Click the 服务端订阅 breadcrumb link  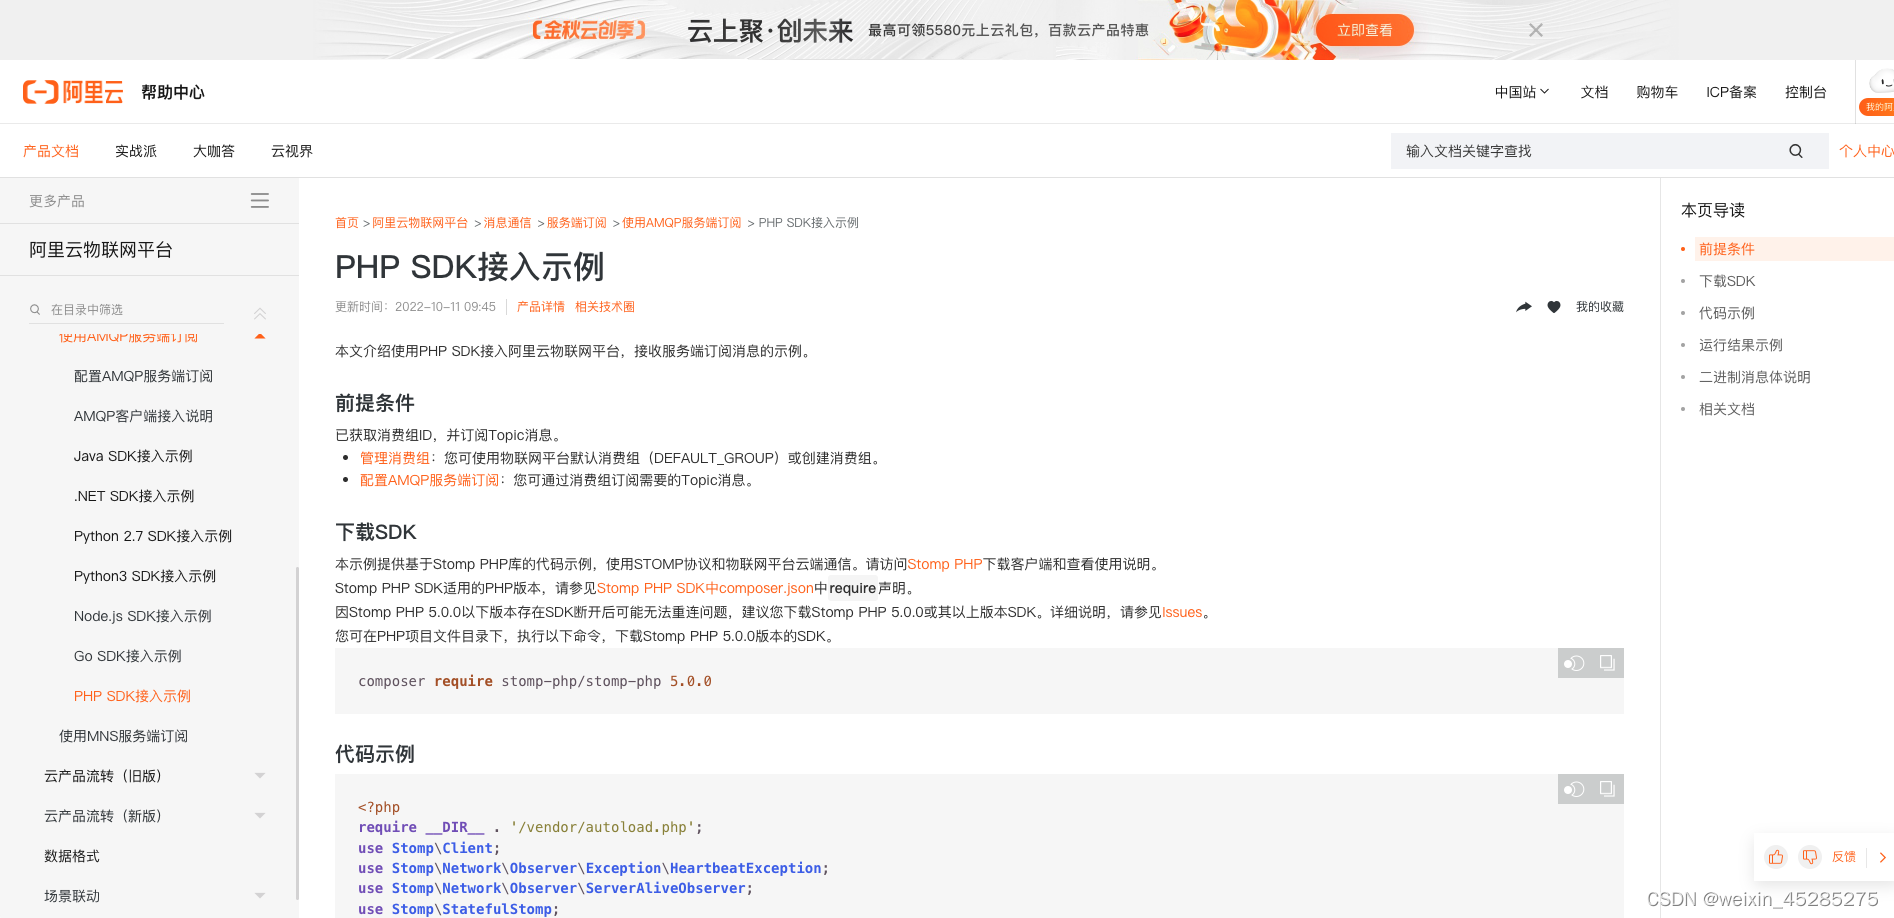[576, 223]
